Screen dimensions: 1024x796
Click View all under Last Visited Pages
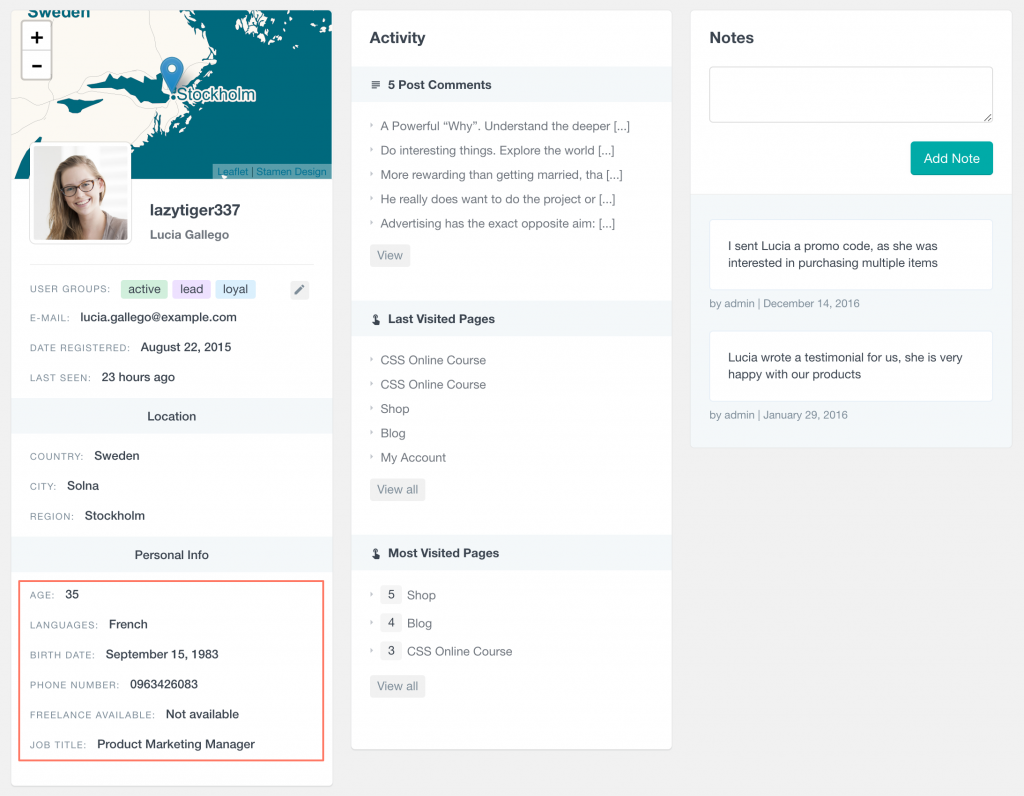(397, 489)
